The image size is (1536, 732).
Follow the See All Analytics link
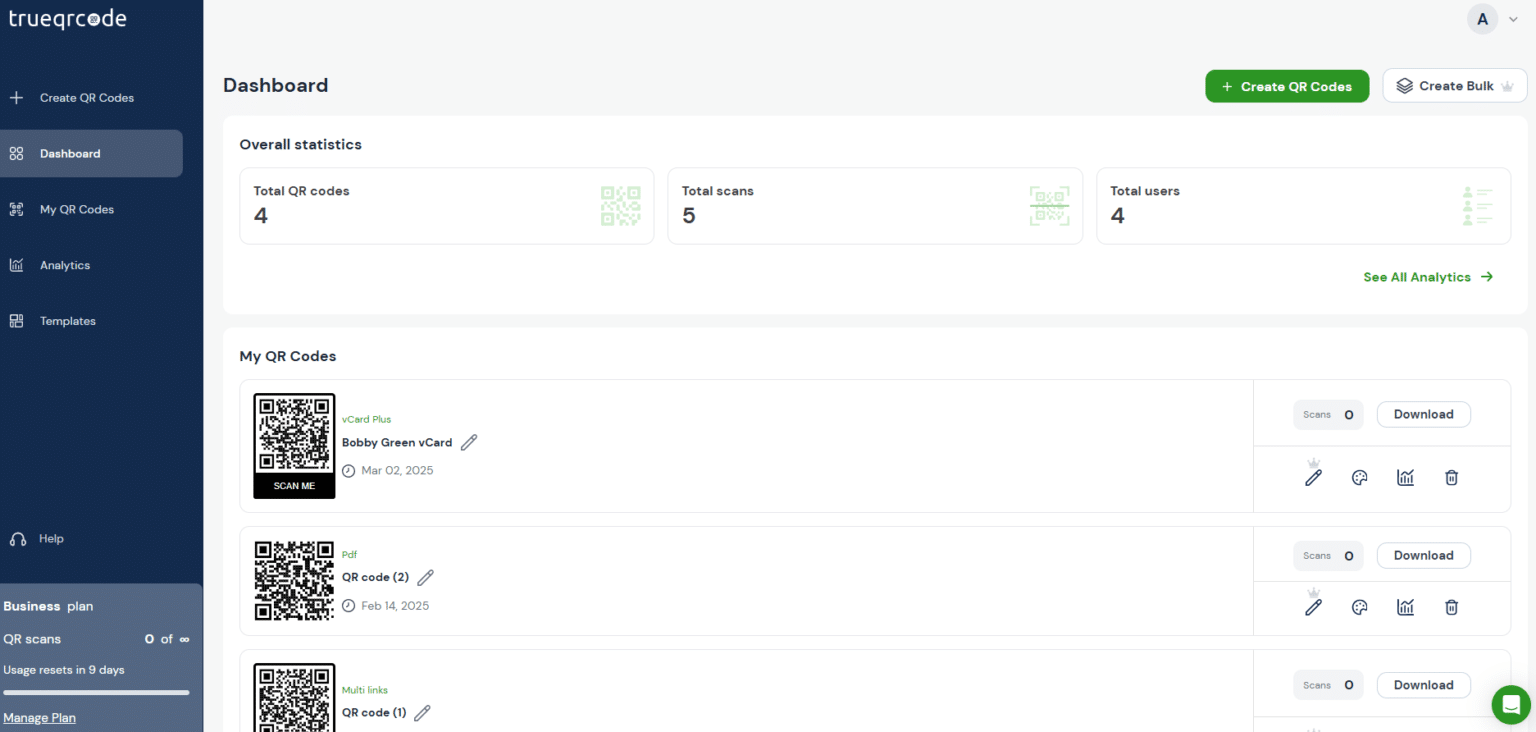(1427, 277)
